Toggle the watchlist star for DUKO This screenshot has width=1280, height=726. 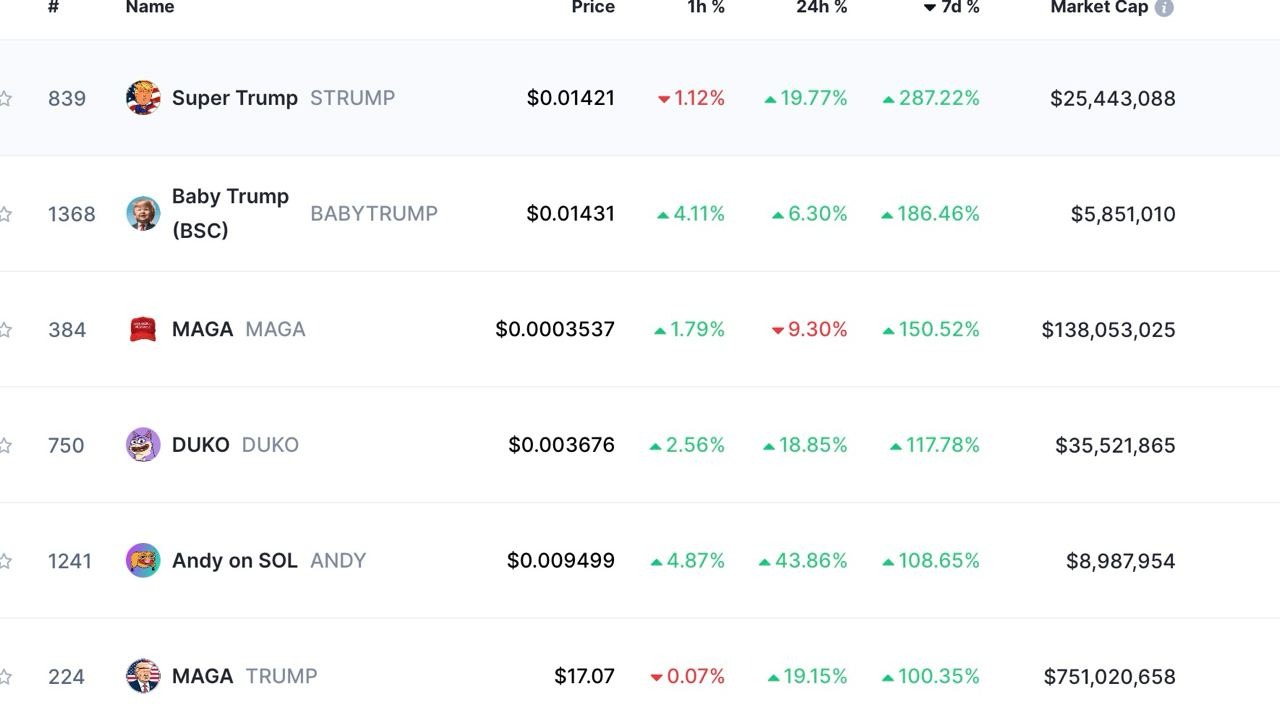(x=5, y=445)
